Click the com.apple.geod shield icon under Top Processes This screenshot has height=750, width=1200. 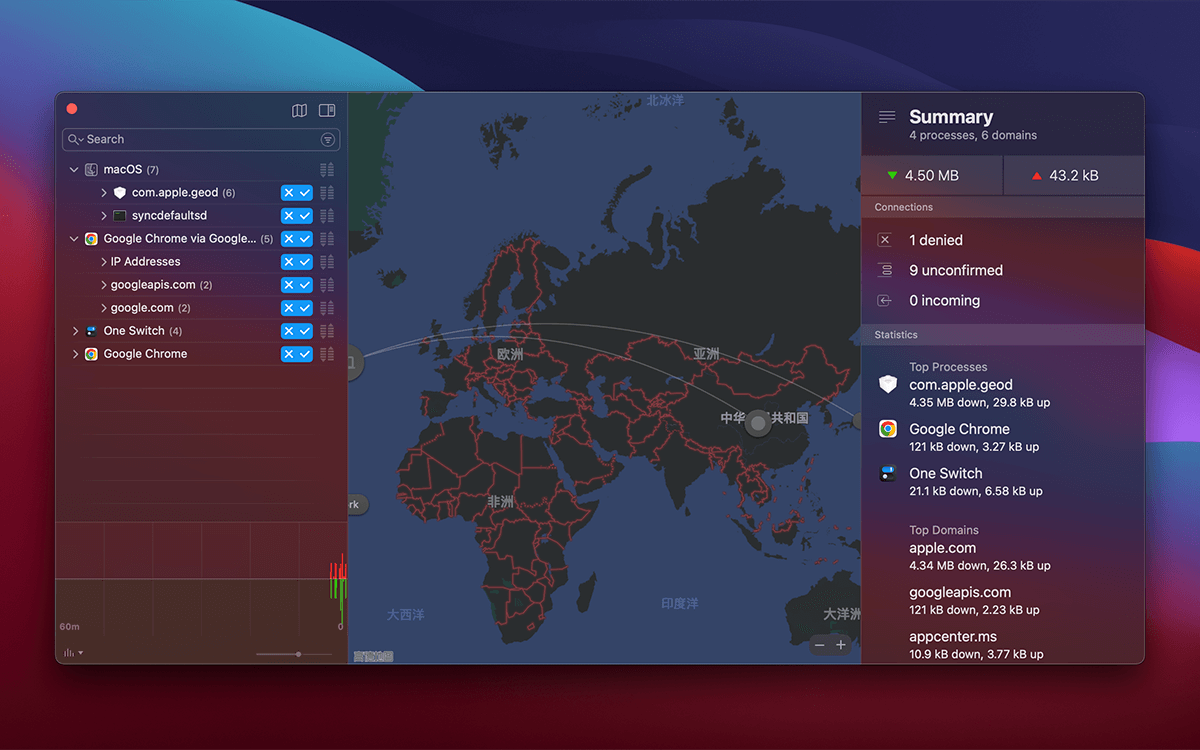(888, 385)
